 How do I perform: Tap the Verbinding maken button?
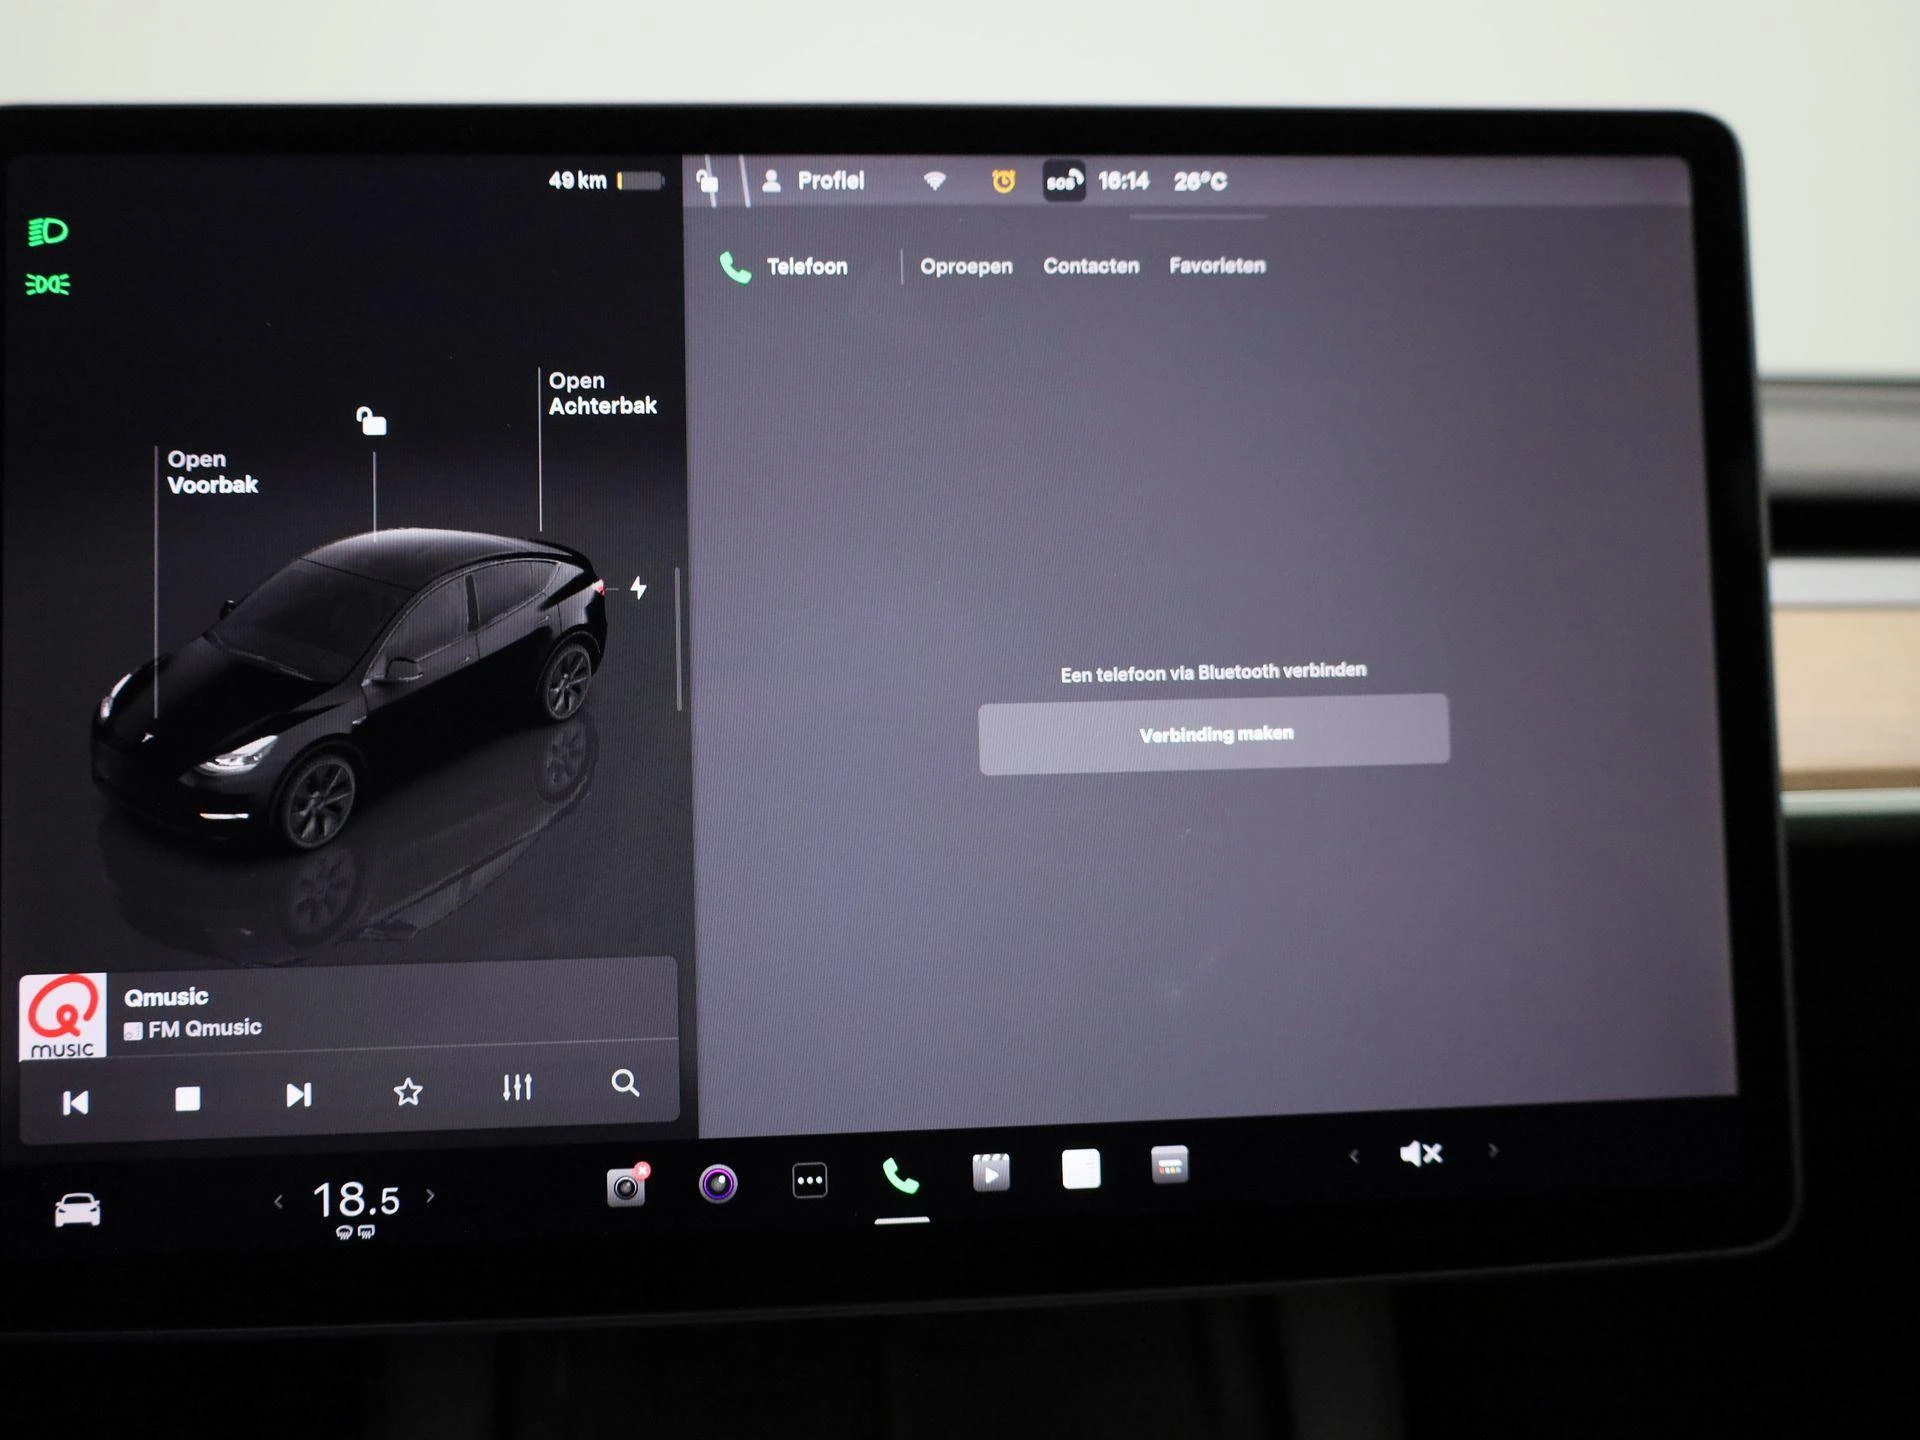coord(1214,734)
